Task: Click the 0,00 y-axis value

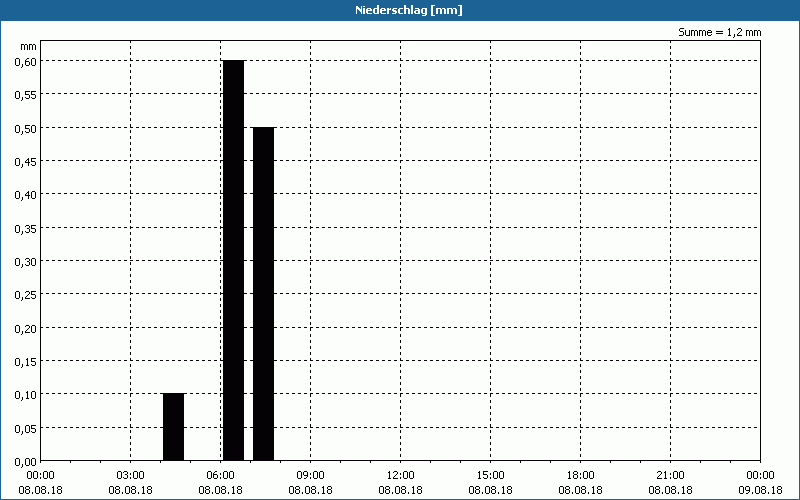Action: [26, 462]
